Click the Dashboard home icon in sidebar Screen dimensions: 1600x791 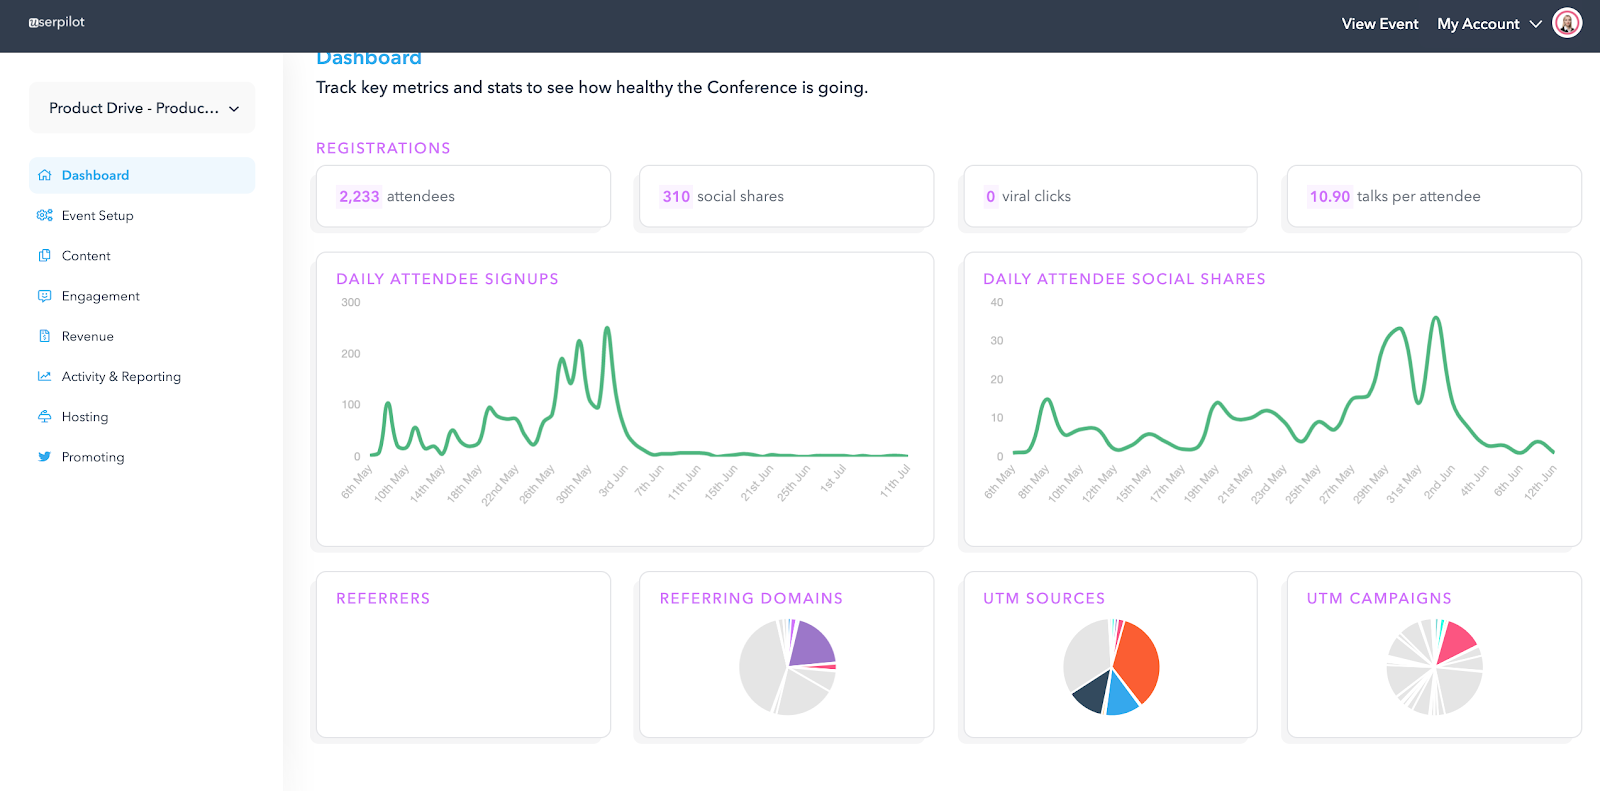pyautogui.click(x=44, y=175)
